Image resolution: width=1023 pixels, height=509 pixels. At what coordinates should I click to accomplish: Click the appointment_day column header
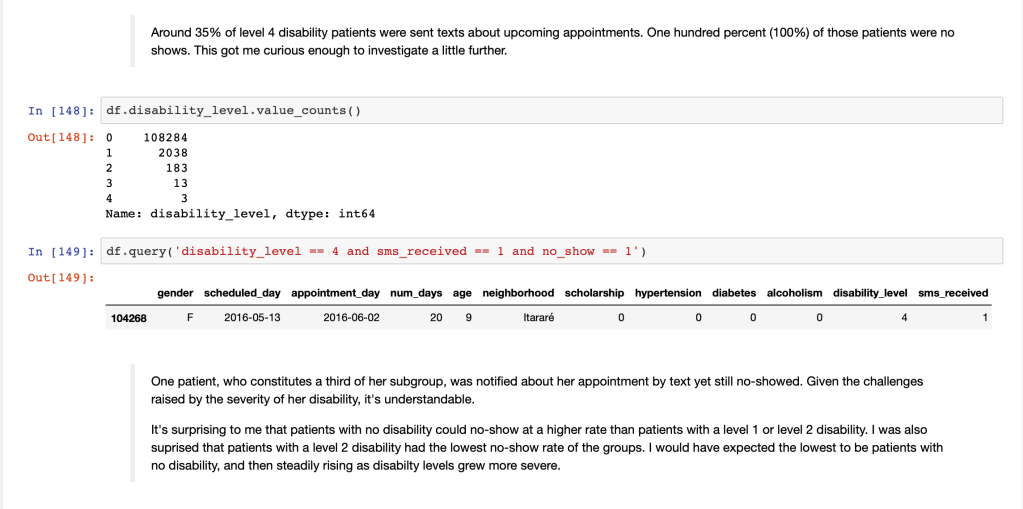point(336,293)
